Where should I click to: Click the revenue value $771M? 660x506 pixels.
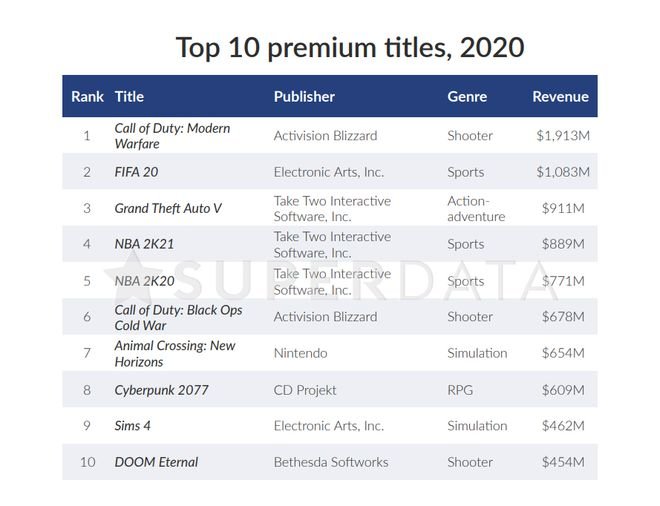(x=563, y=281)
